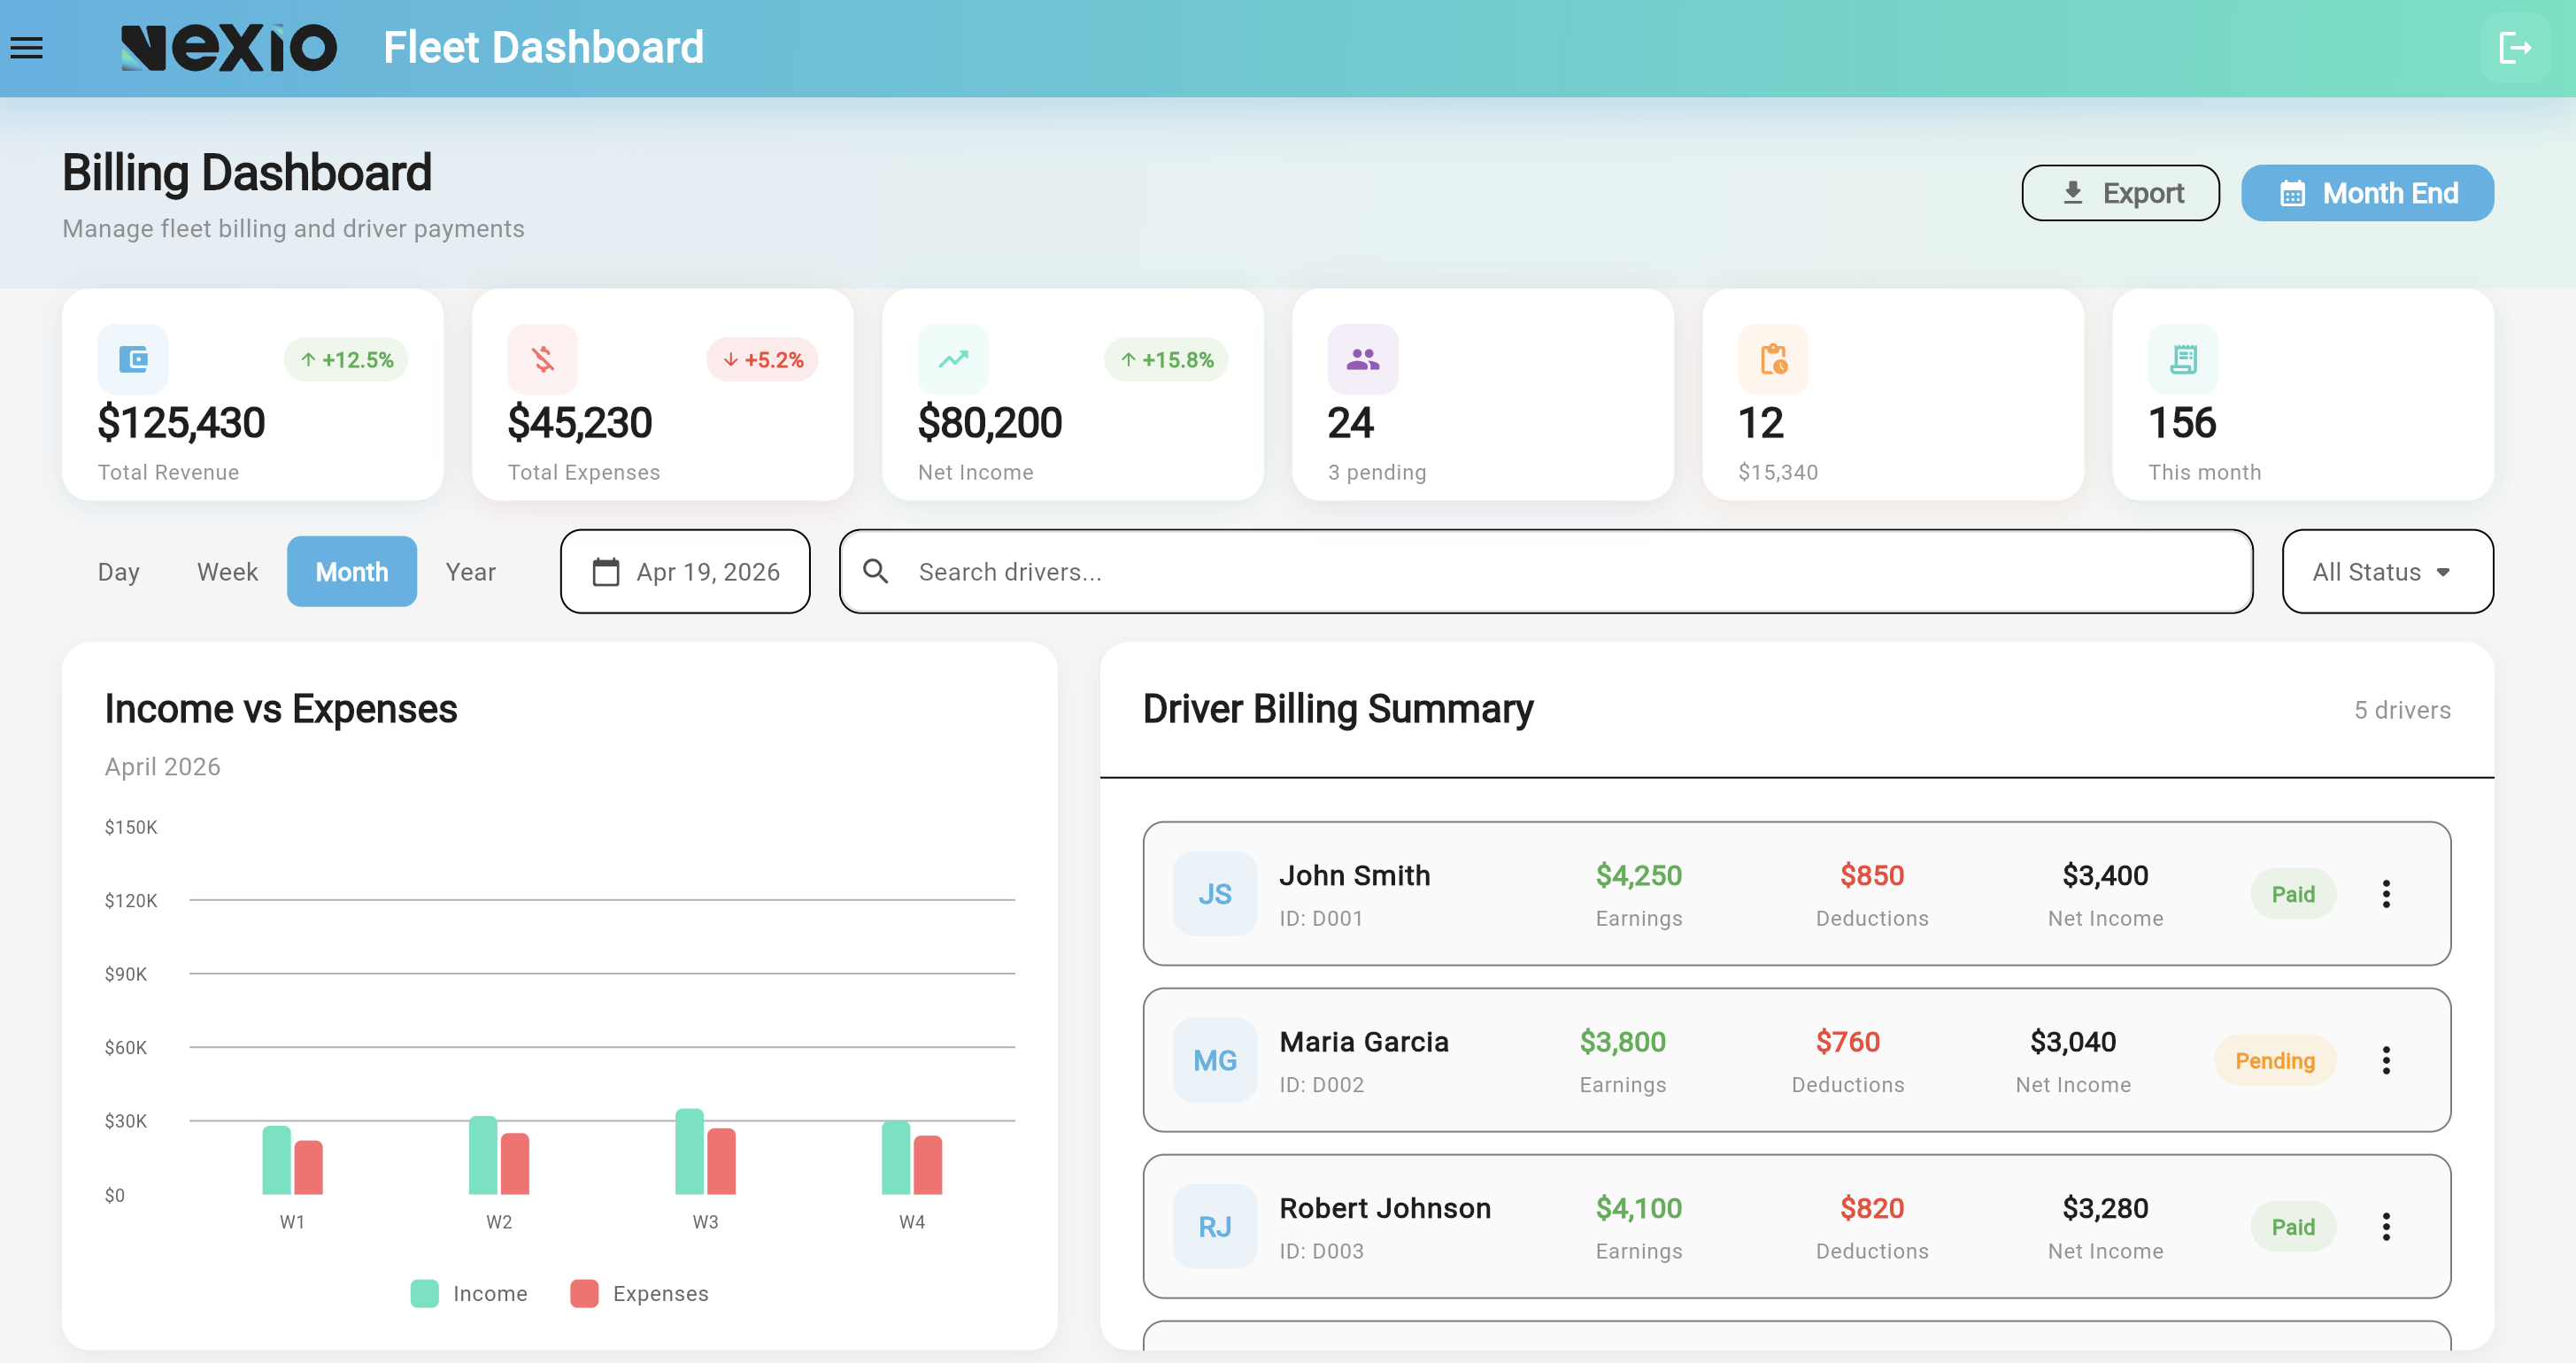Click the 'This month' label
The height and width of the screenshot is (1363, 2576).
2204,472
